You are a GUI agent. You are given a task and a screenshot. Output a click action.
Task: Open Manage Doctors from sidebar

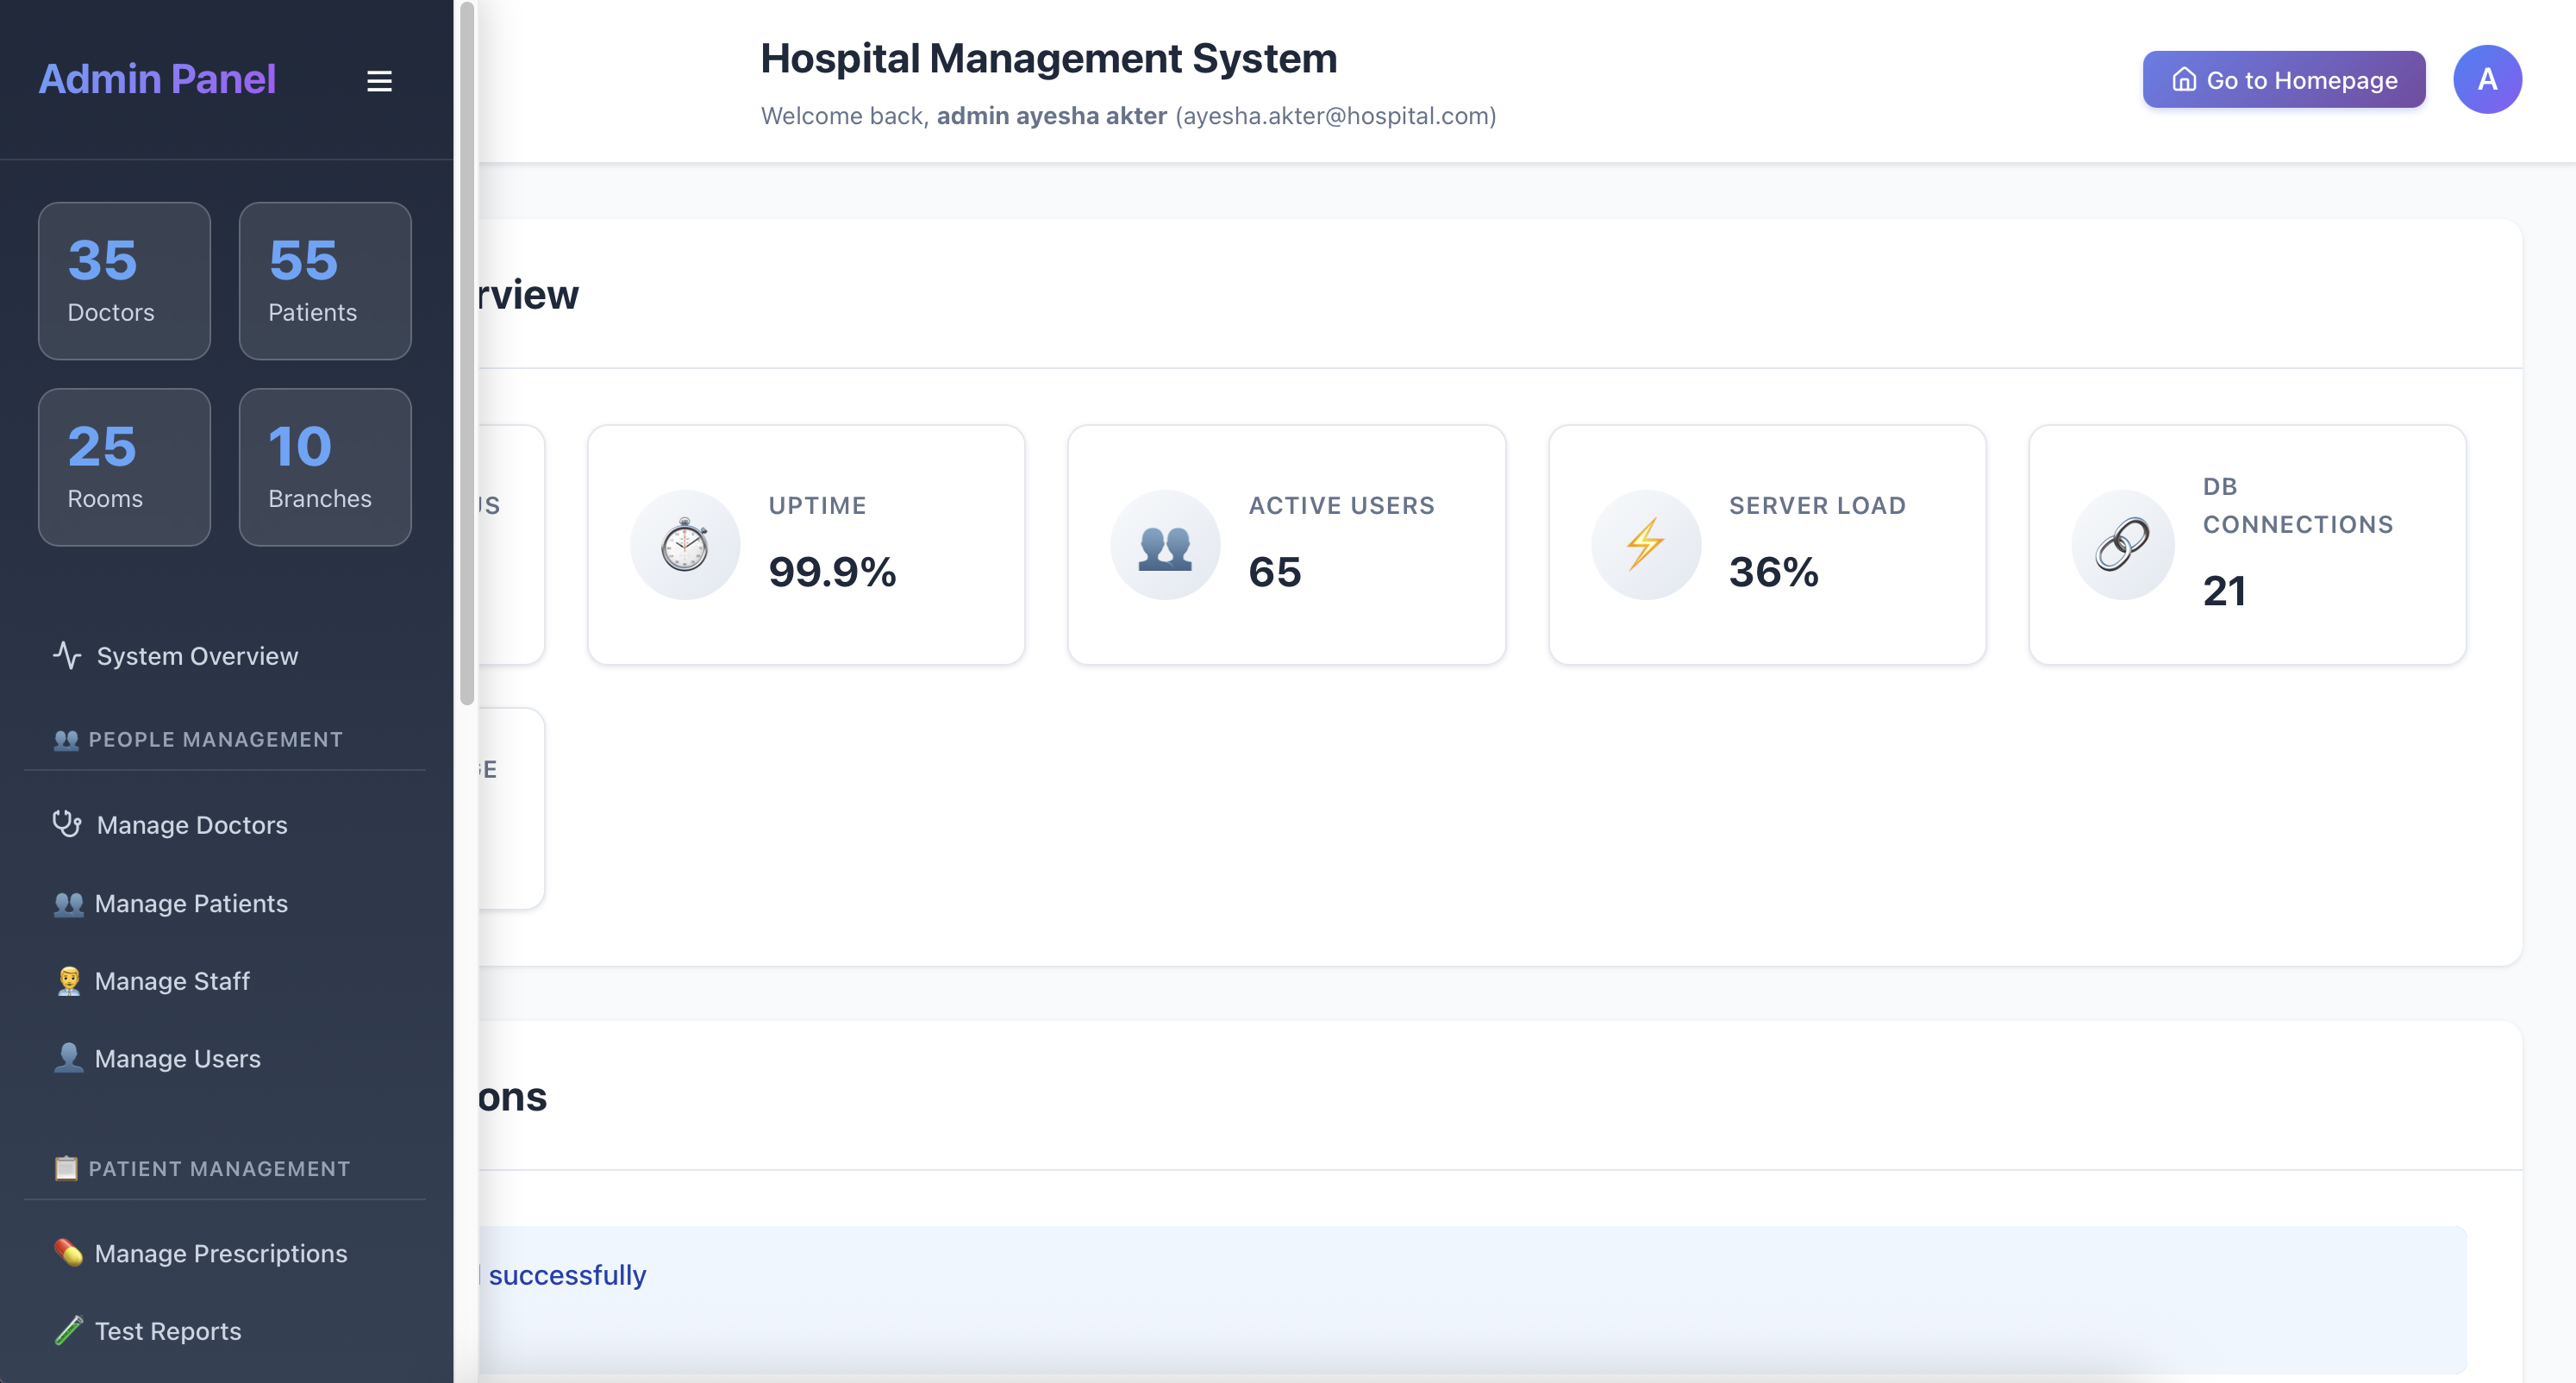point(191,825)
